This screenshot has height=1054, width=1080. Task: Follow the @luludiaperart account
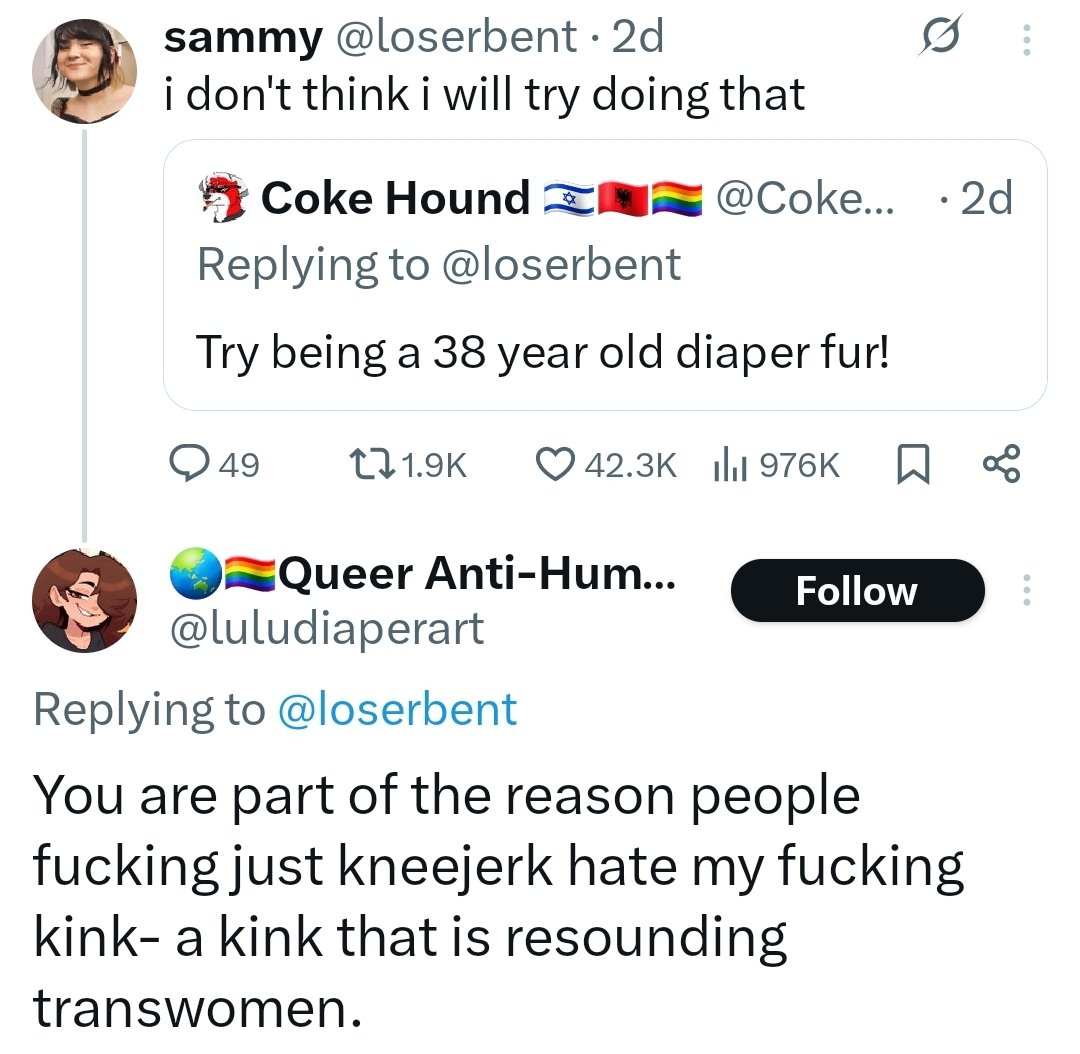[858, 590]
